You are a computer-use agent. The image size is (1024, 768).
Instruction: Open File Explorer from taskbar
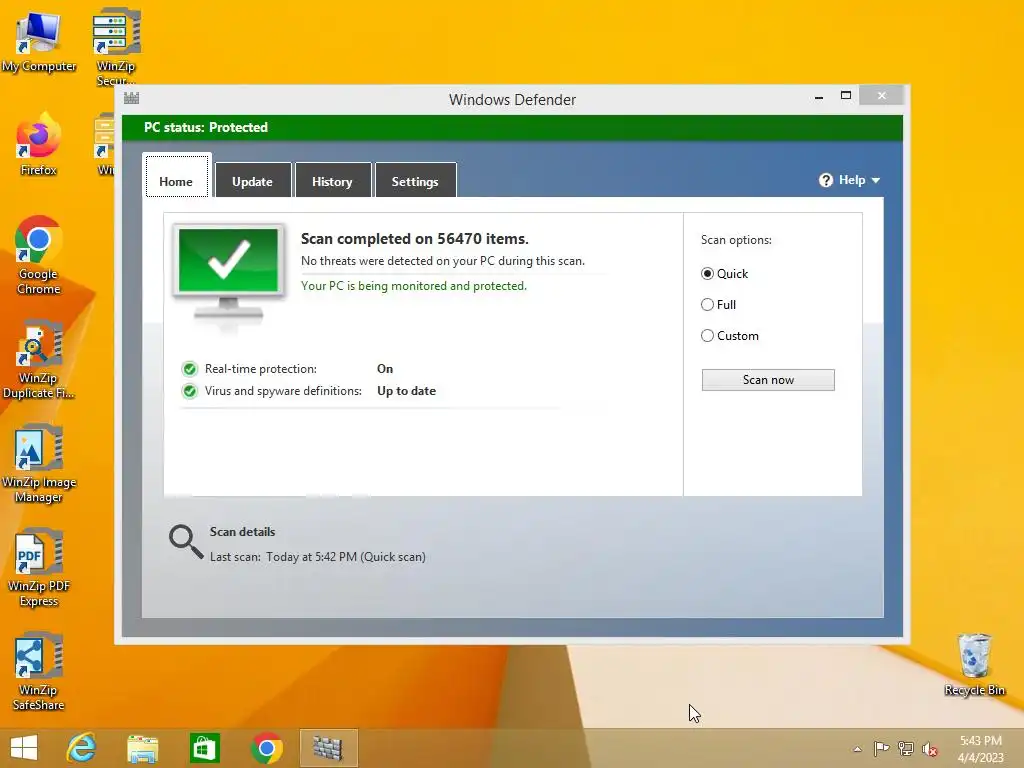(x=142, y=748)
